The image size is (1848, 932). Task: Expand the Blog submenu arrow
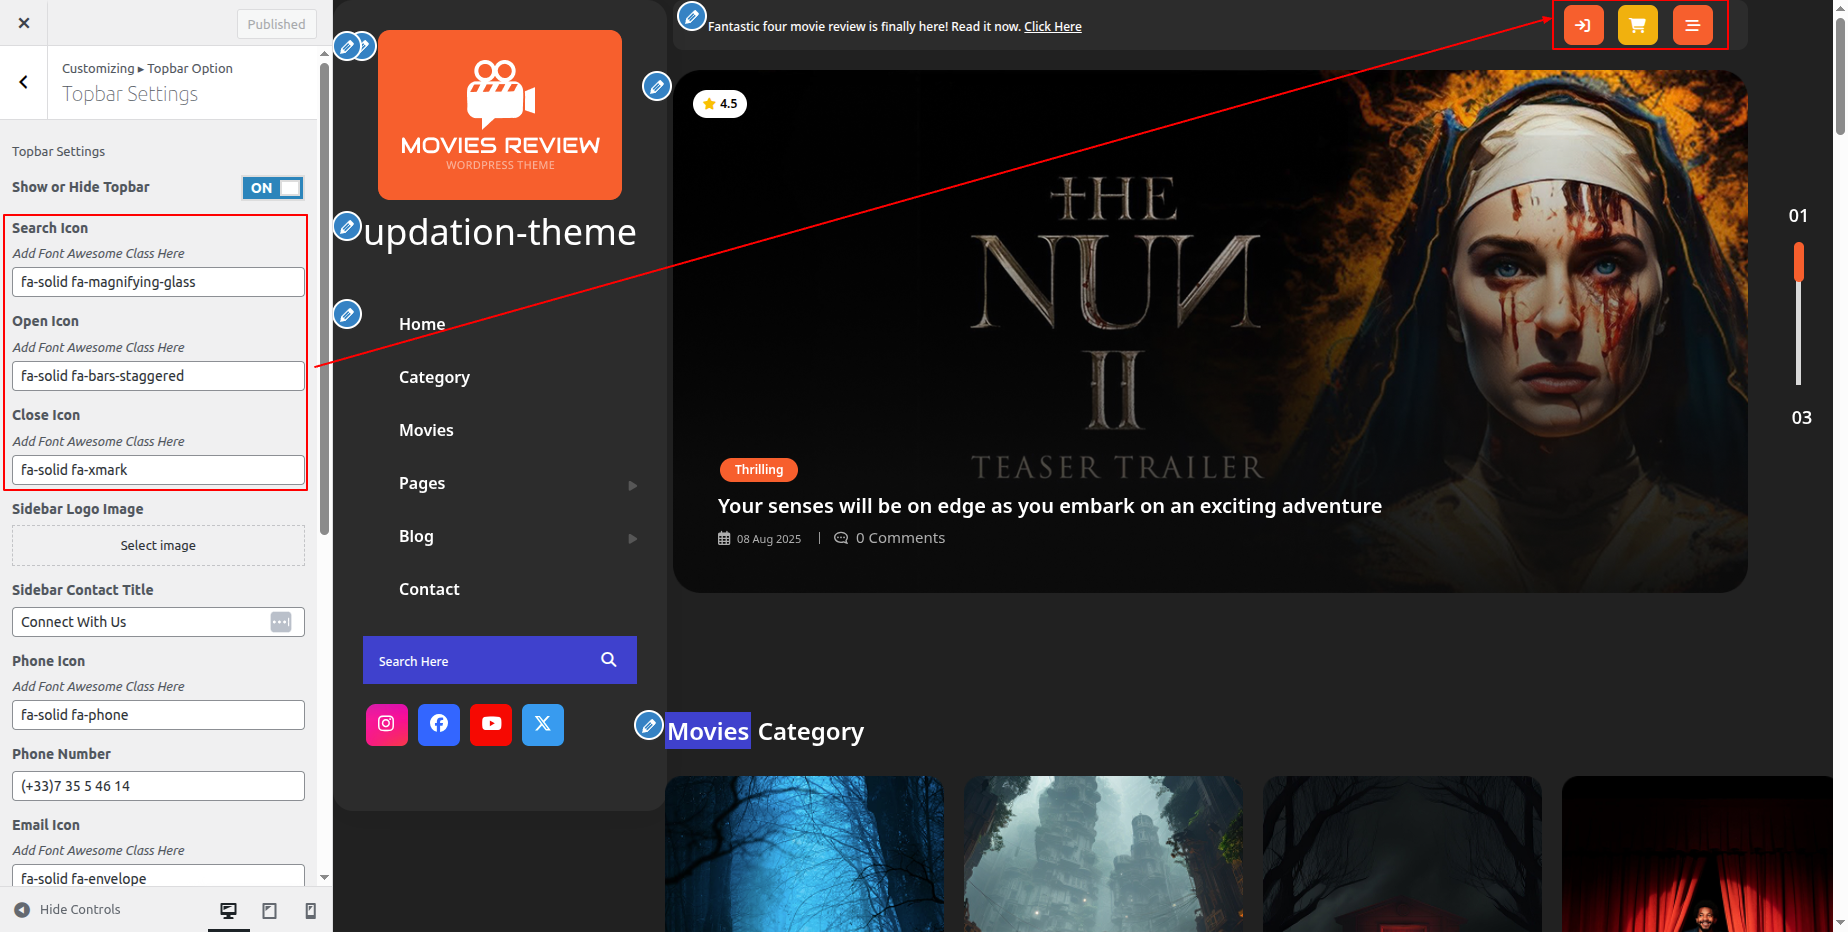coord(632,538)
